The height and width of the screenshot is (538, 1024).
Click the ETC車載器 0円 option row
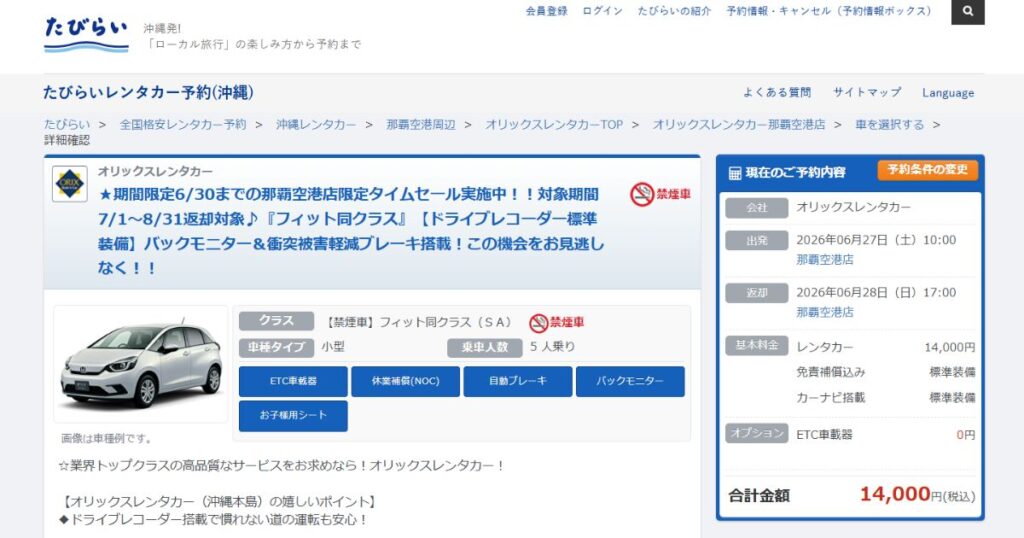(x=886, y=435)
